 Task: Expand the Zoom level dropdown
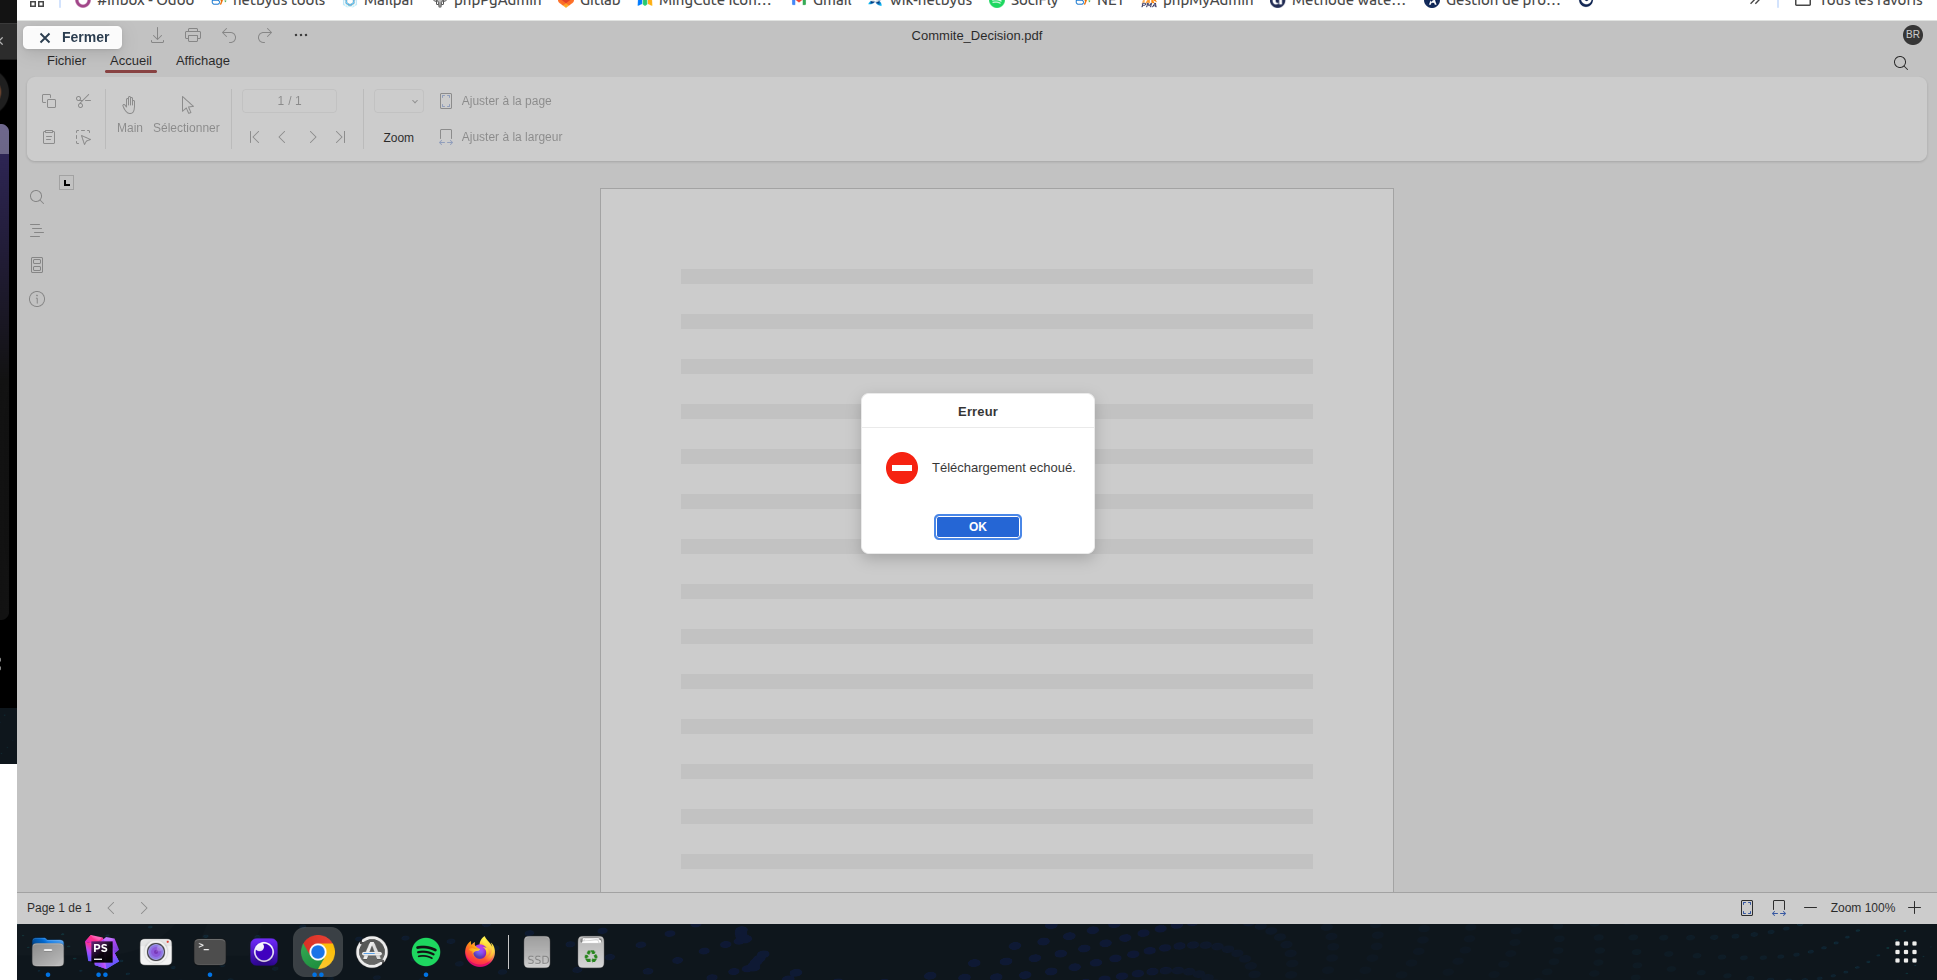click(x=399, y=101)
